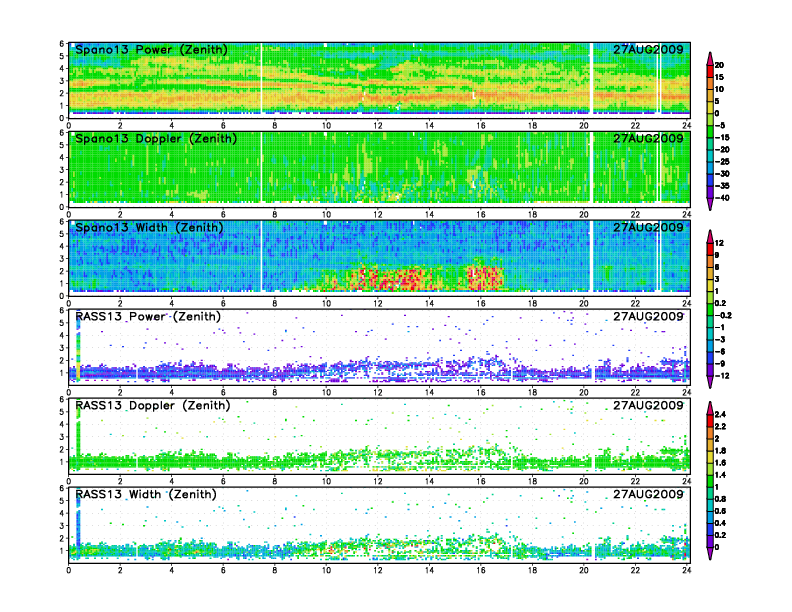Click the red top arrow of the top colorbar
Image resolution: width=792 pixels, height=612 pixels.
tap(710, 57)
